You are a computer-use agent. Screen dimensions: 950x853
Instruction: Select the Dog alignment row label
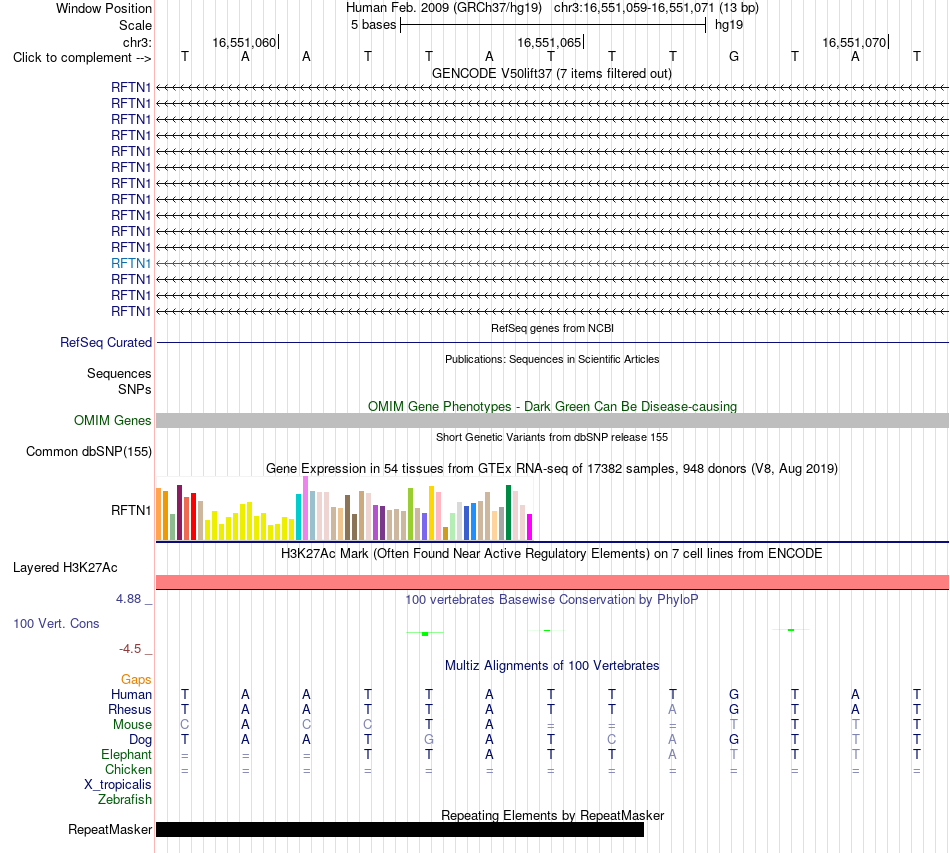[x=141, y=740]
